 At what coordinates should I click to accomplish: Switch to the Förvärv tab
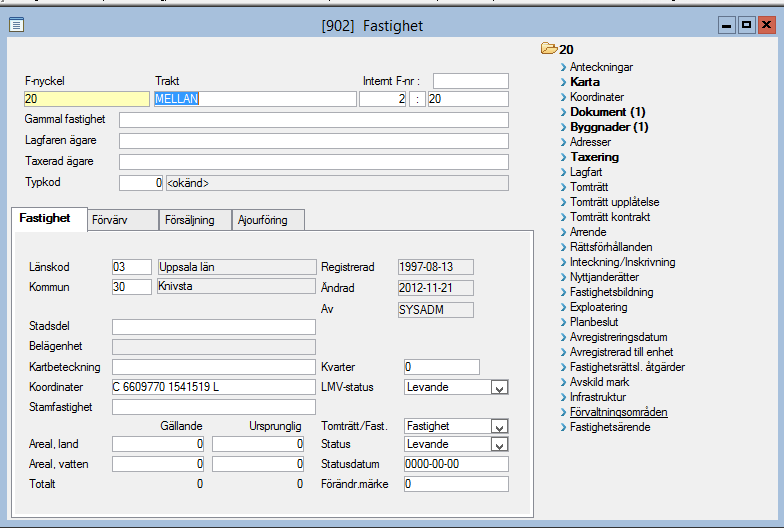coord(123,220)
